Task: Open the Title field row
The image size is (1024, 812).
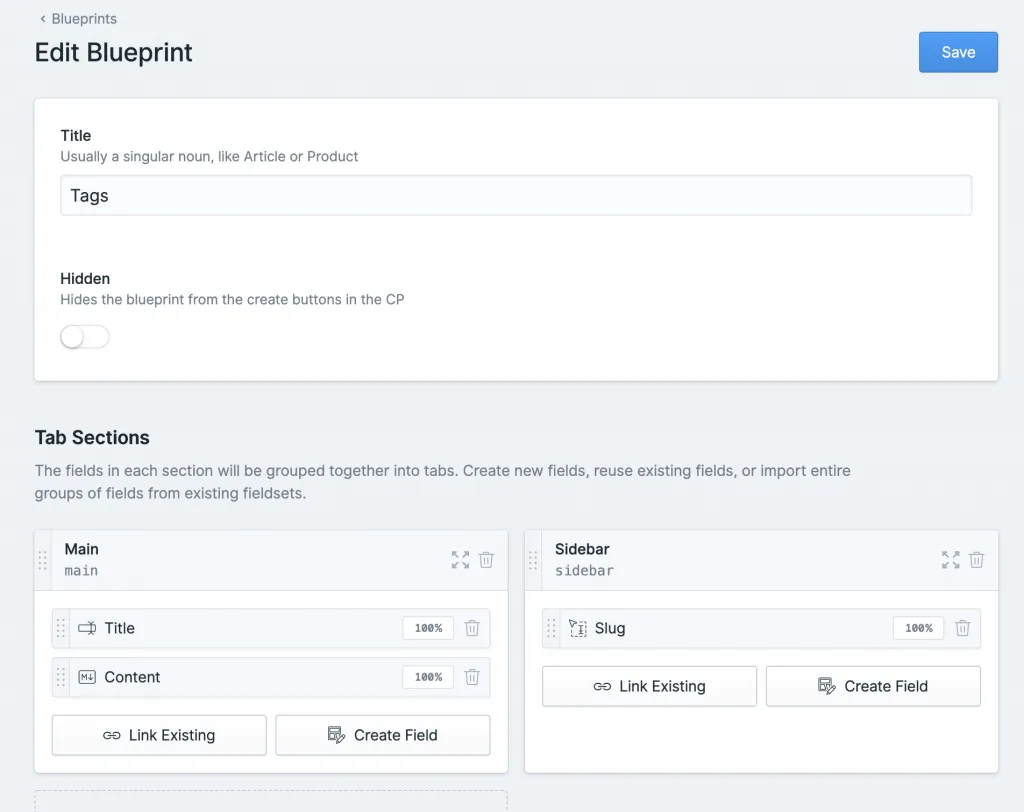Action: point(271,628)
